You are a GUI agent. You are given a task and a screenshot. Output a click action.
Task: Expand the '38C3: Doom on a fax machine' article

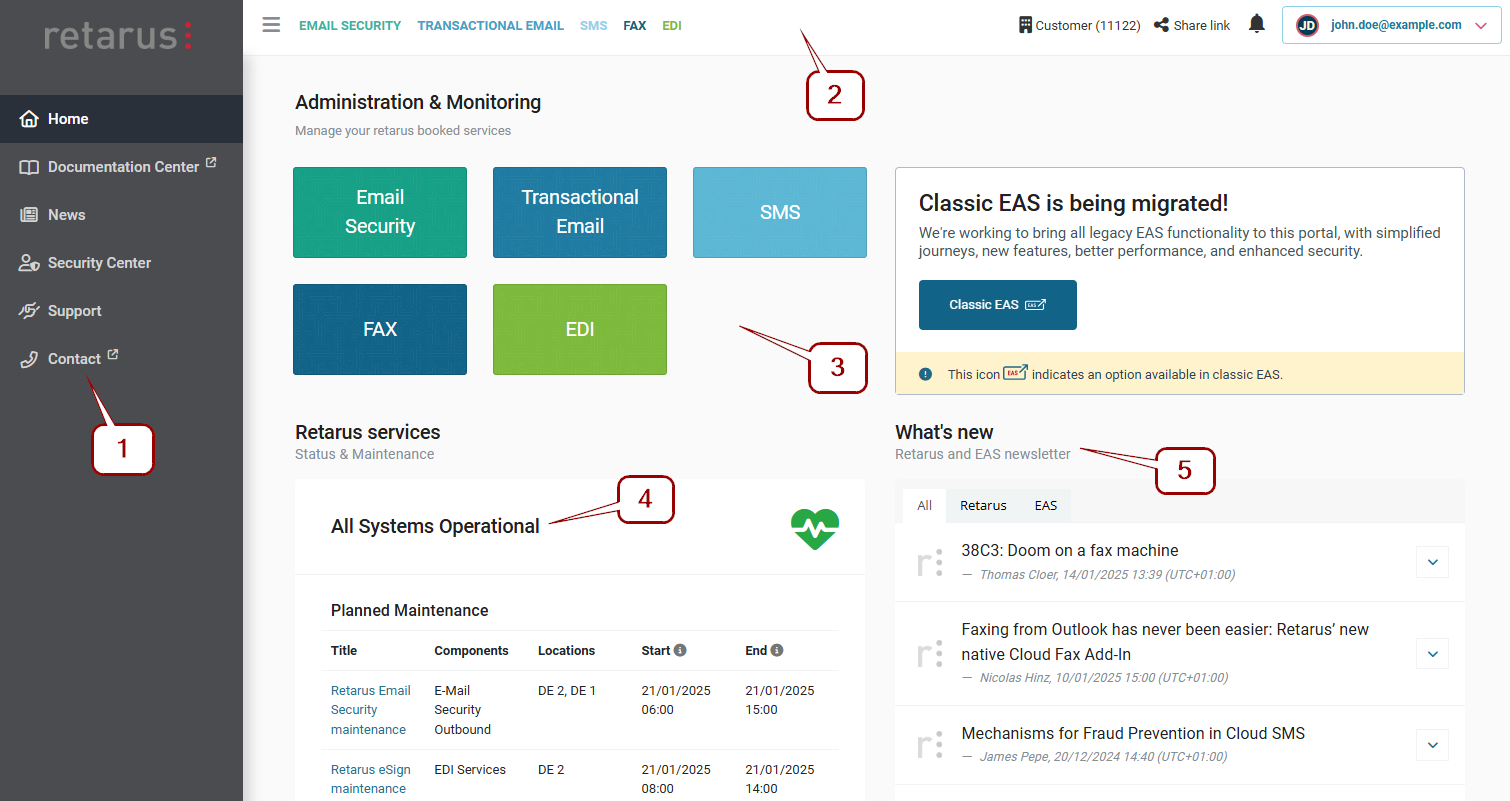(x=1432, y=562)
